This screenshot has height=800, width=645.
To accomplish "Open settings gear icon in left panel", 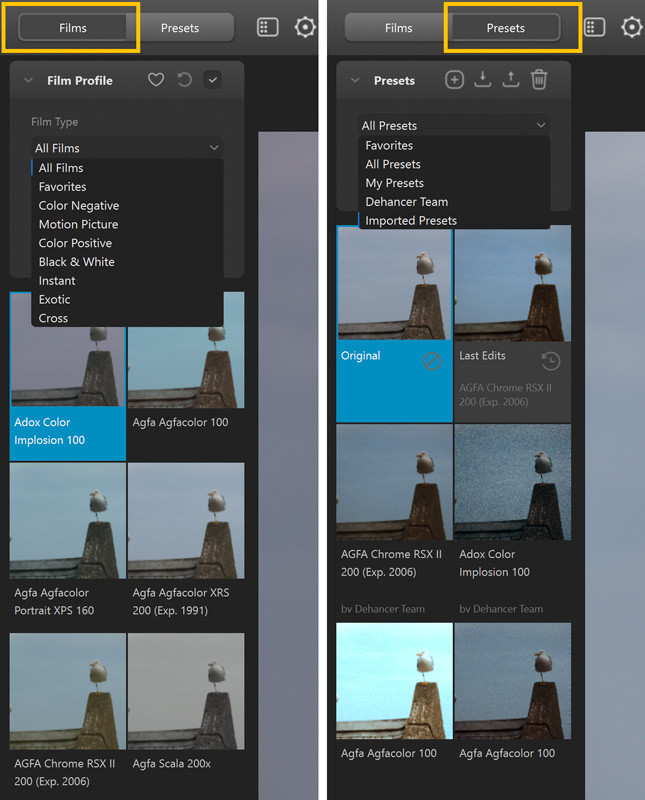I will [x=305, y=27].
